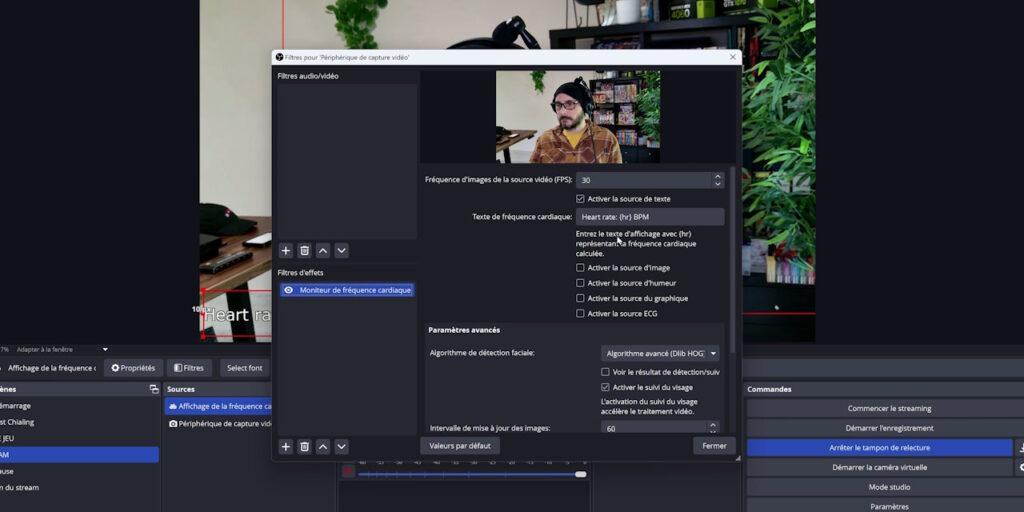Click the mute speaker icon in audio mixer

point(349,472)
